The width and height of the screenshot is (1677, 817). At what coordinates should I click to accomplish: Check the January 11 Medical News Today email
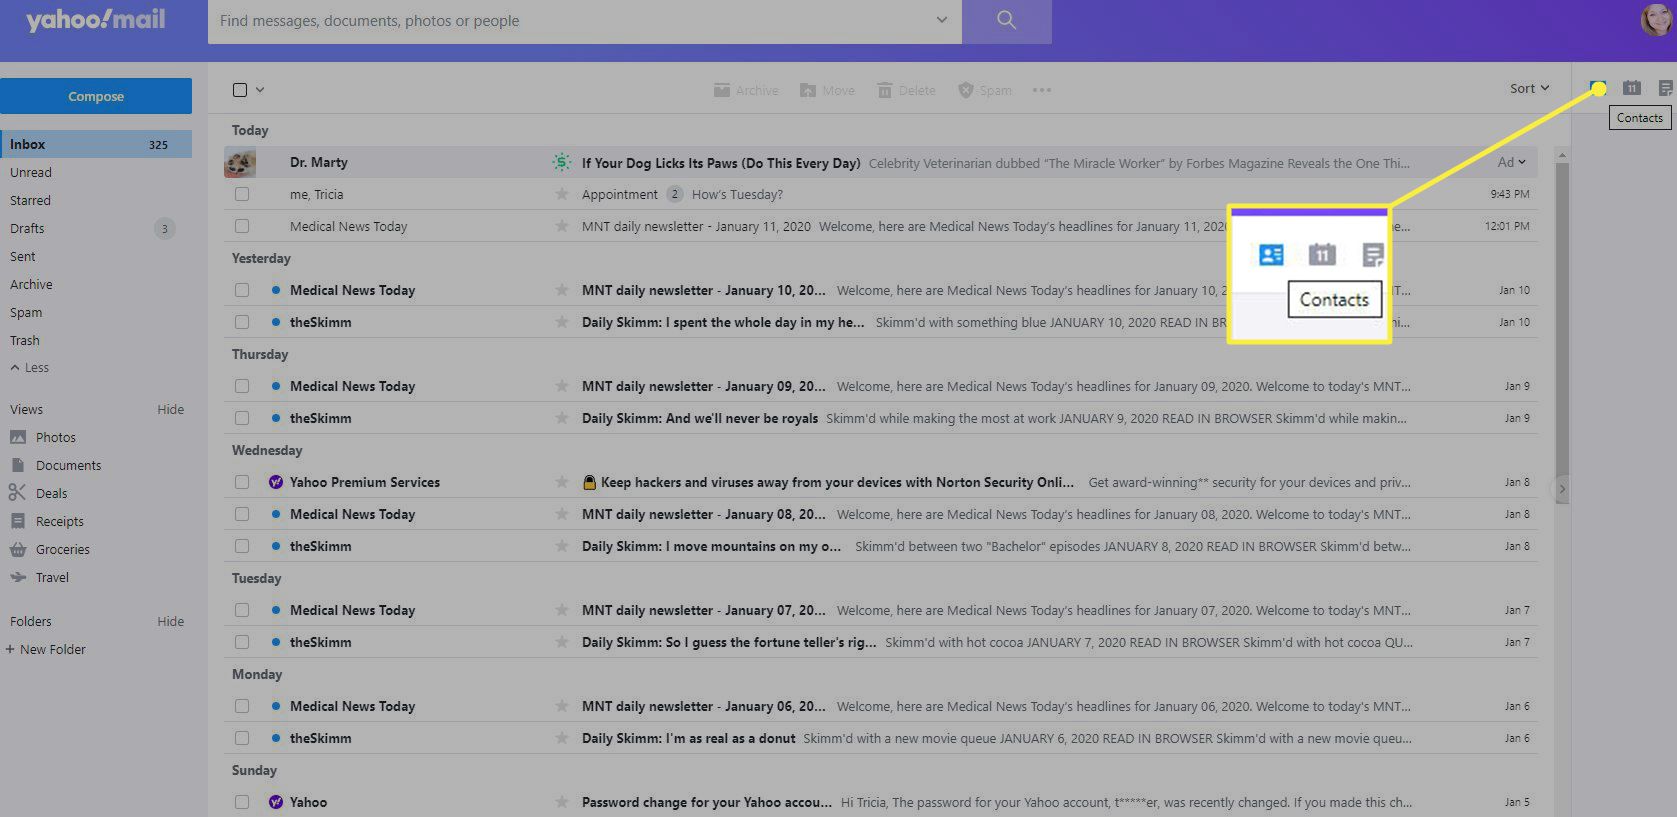tap(242, 226)
